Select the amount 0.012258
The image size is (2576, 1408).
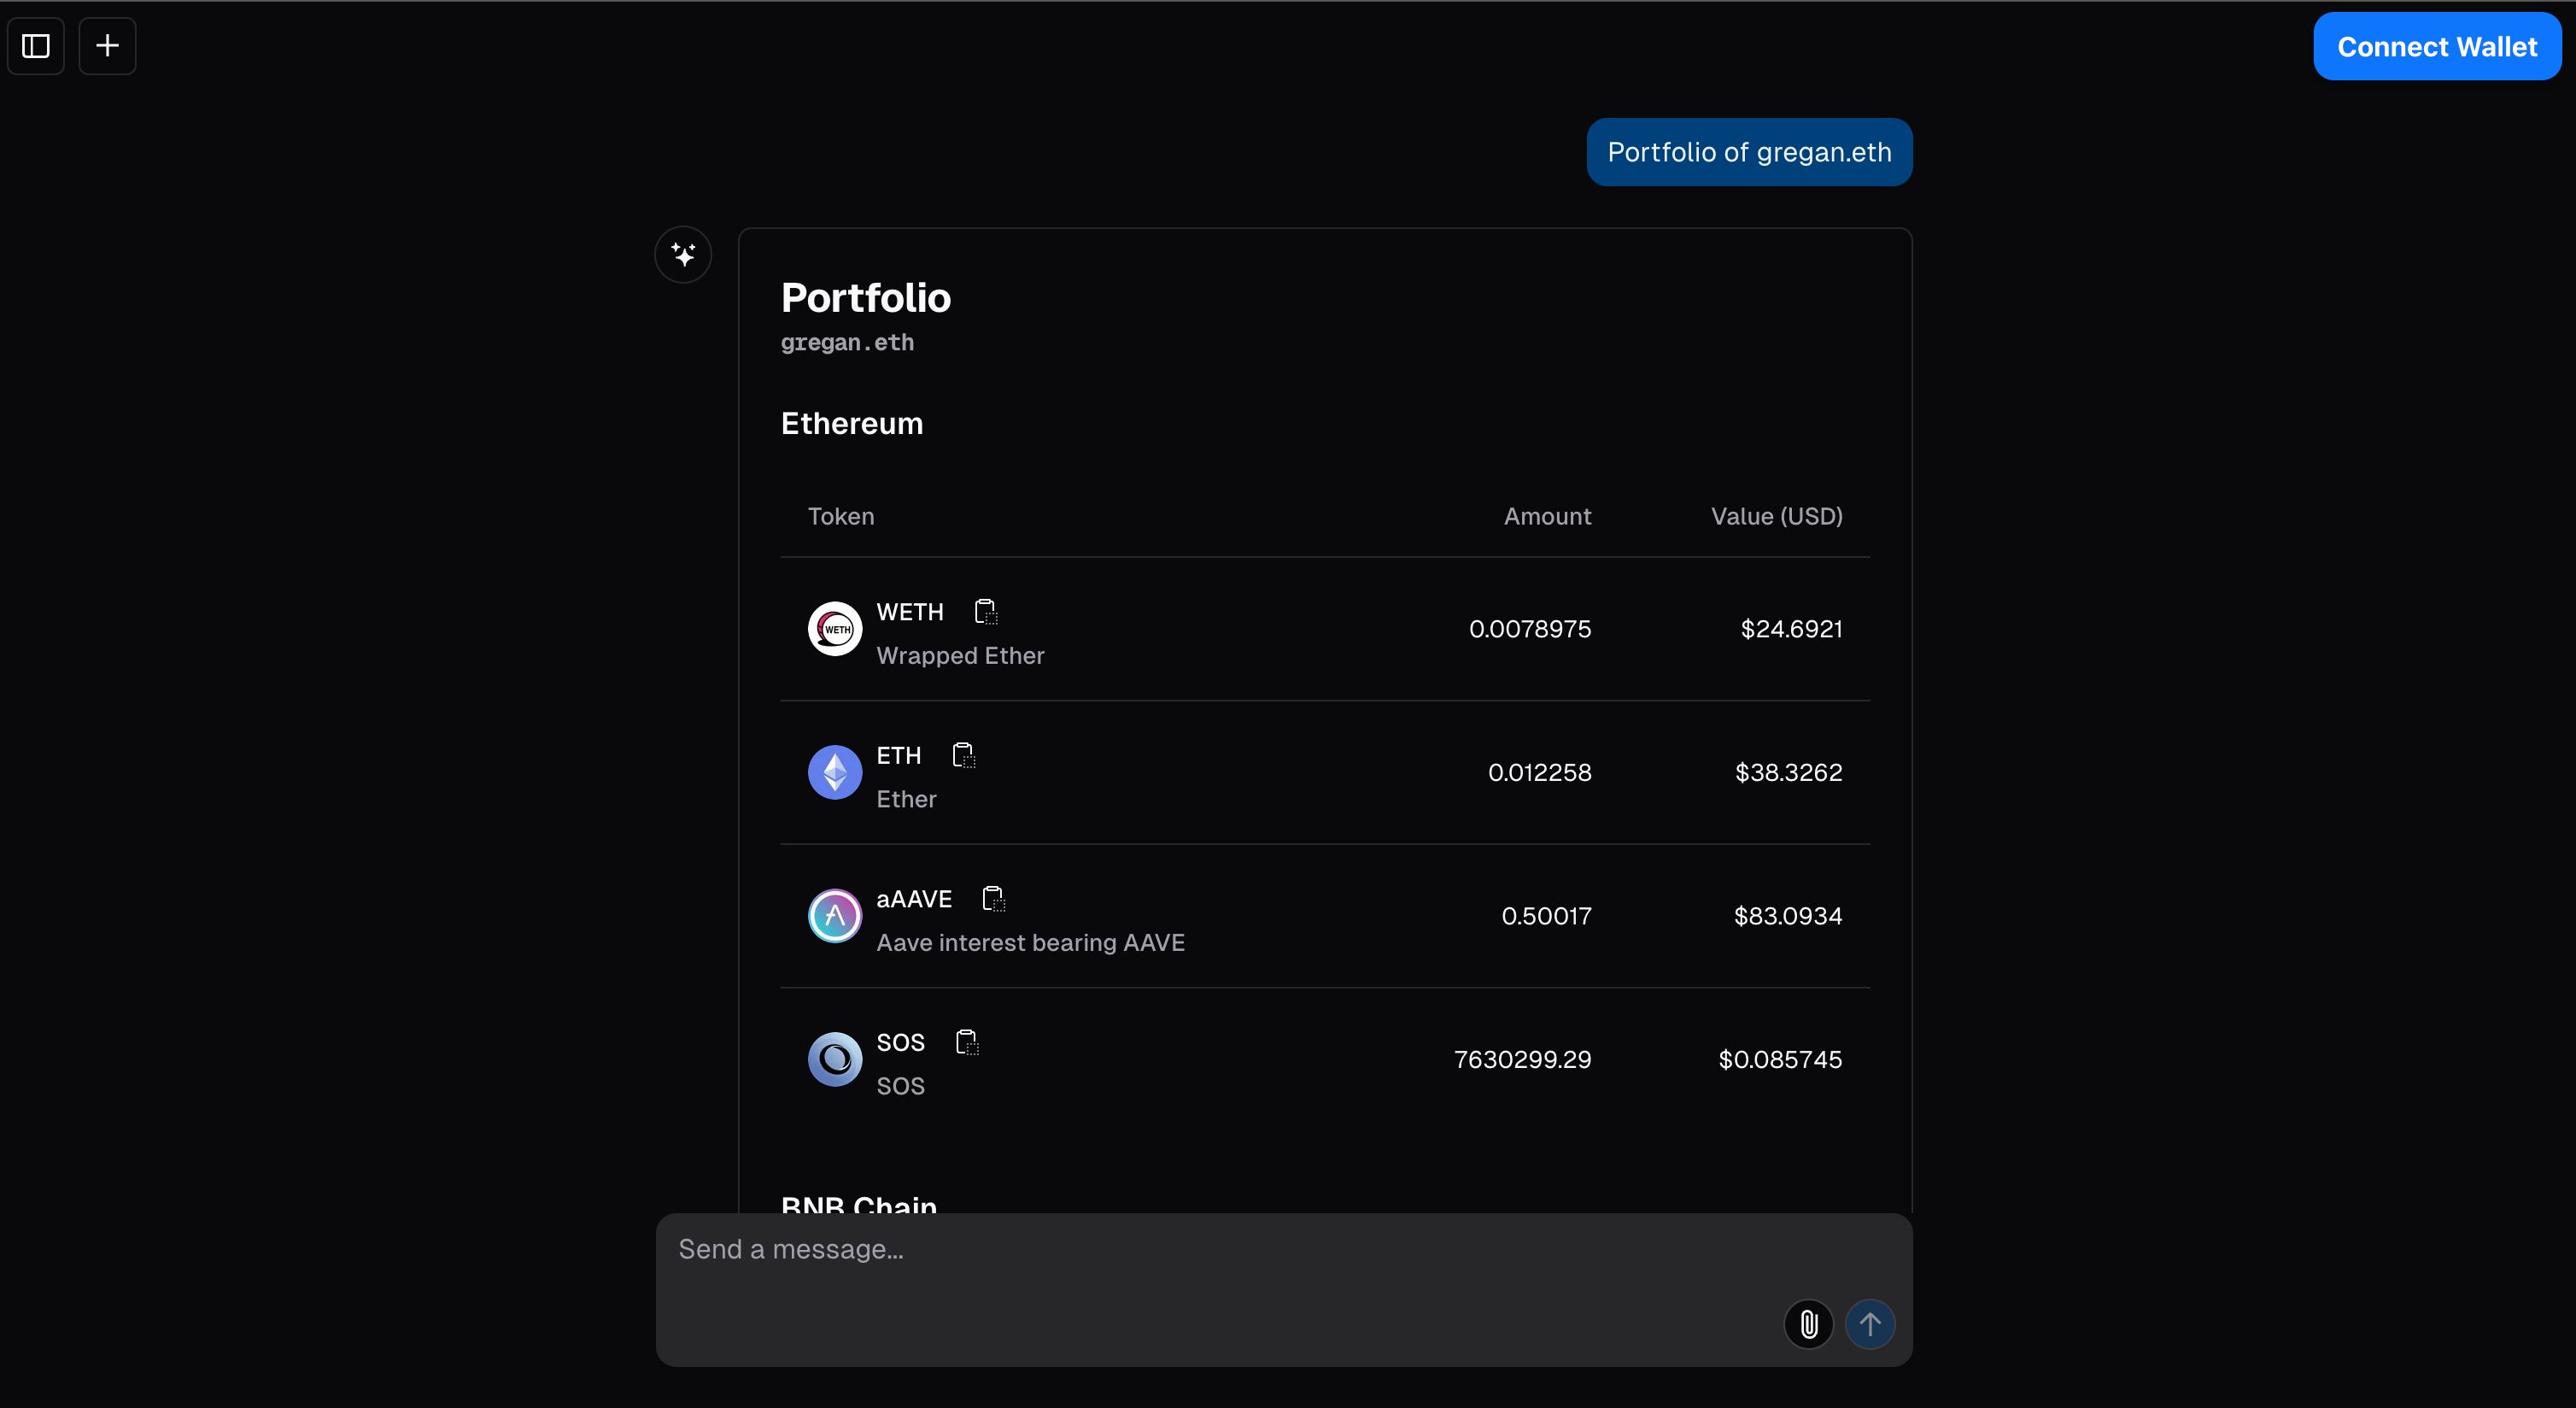1539,772
